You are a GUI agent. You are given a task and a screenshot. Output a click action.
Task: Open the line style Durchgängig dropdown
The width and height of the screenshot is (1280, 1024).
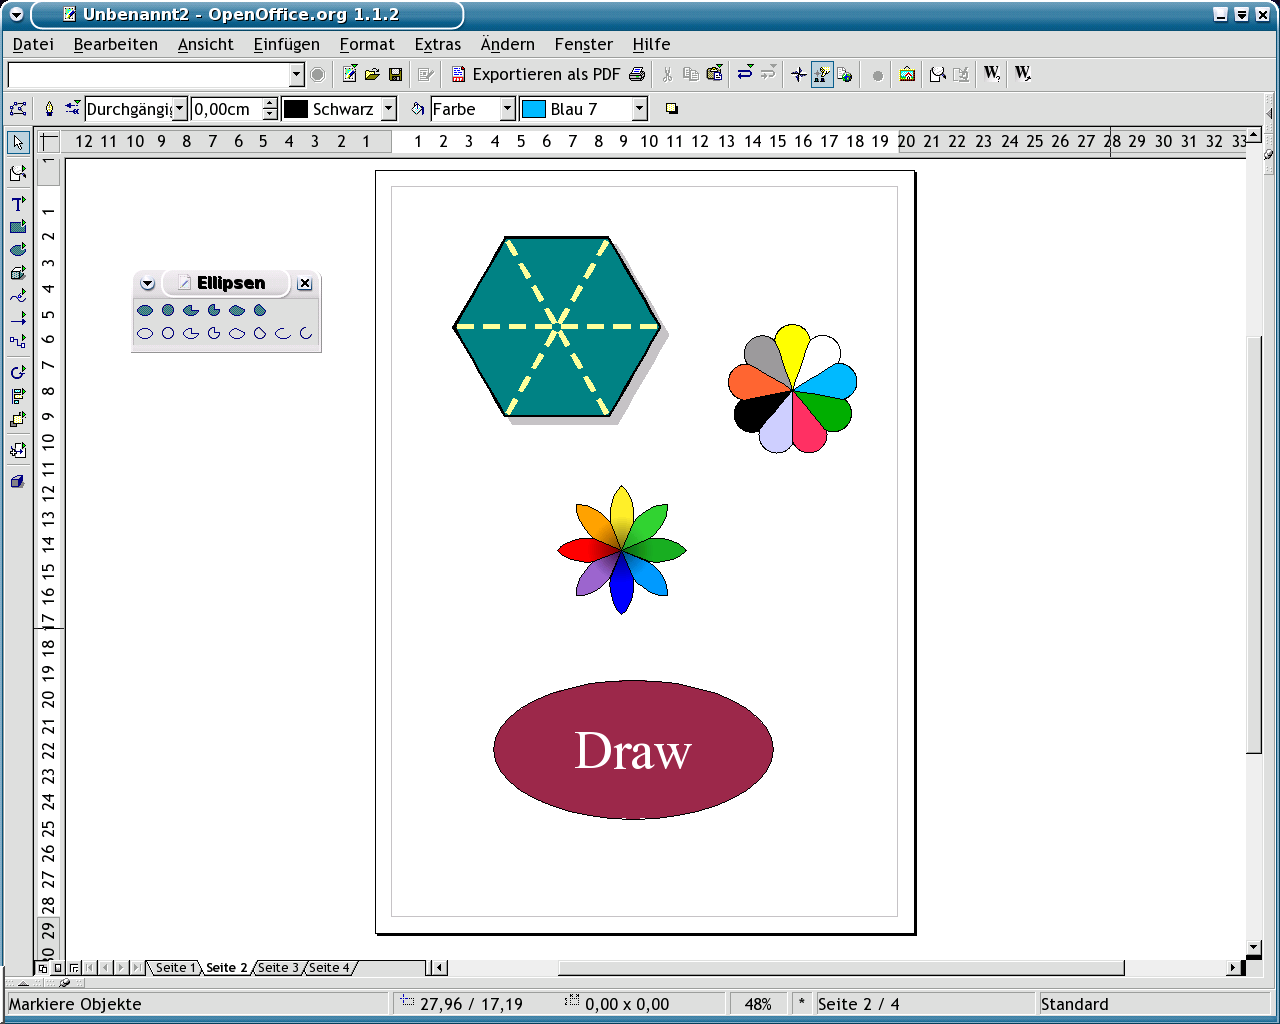[x=180, y=109]
